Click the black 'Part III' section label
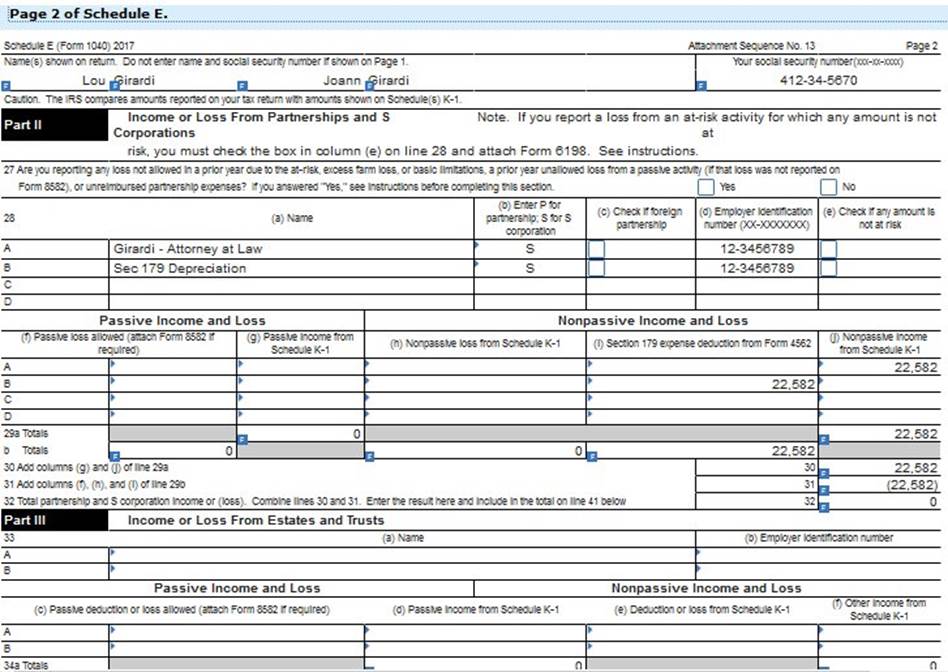Viewport: 948px width, 672px height. tap(54, 520)
